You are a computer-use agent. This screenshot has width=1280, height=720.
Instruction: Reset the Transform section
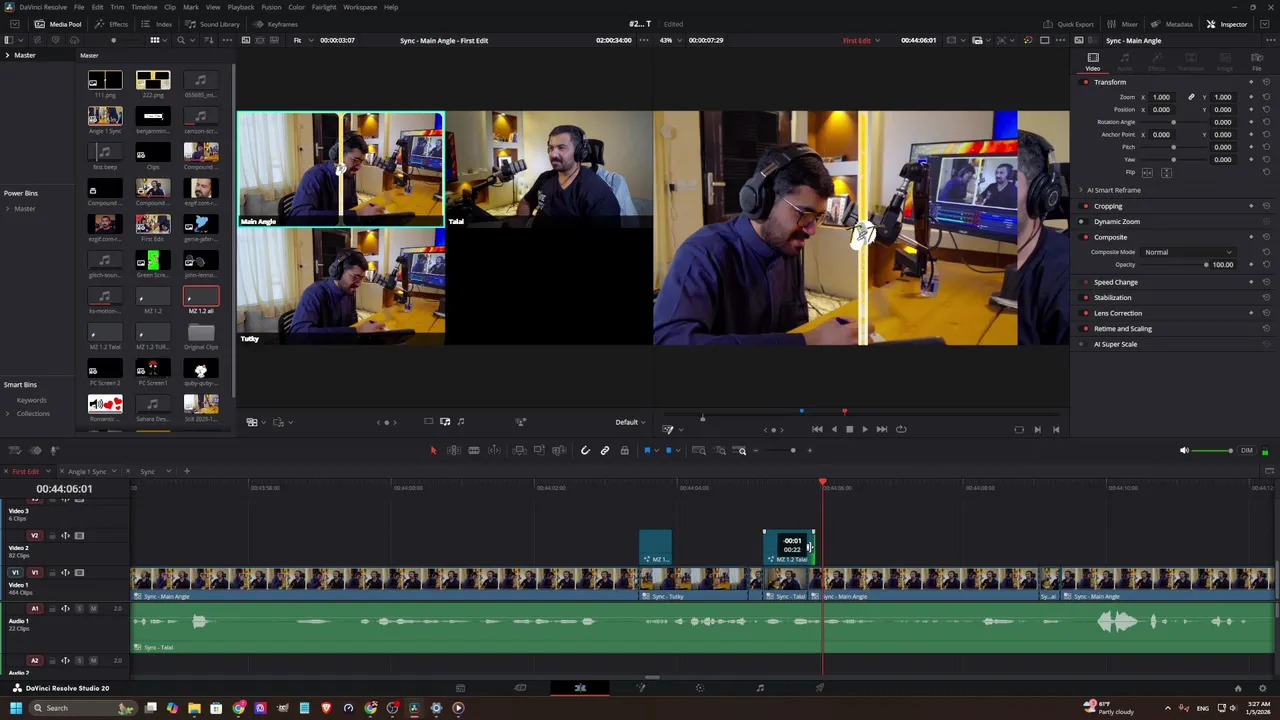coord(1266,82)
